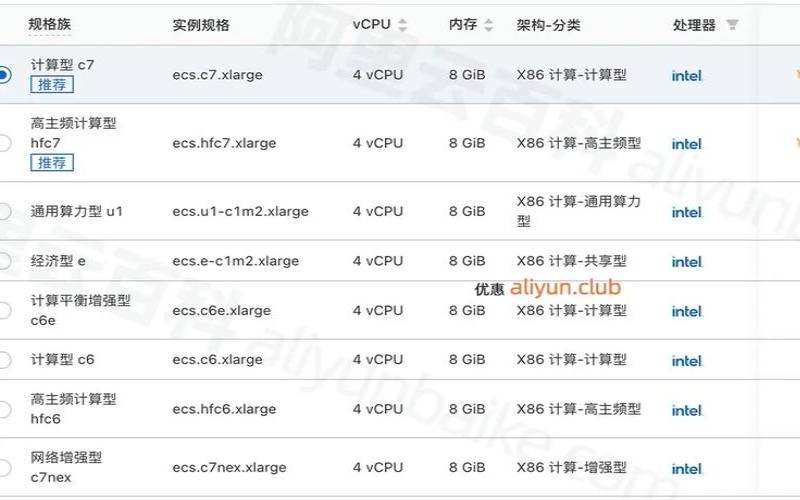Select the ecs.hfc7.xlarge radio button
This screenshot has width=800, height=500.
click(4, 143)
